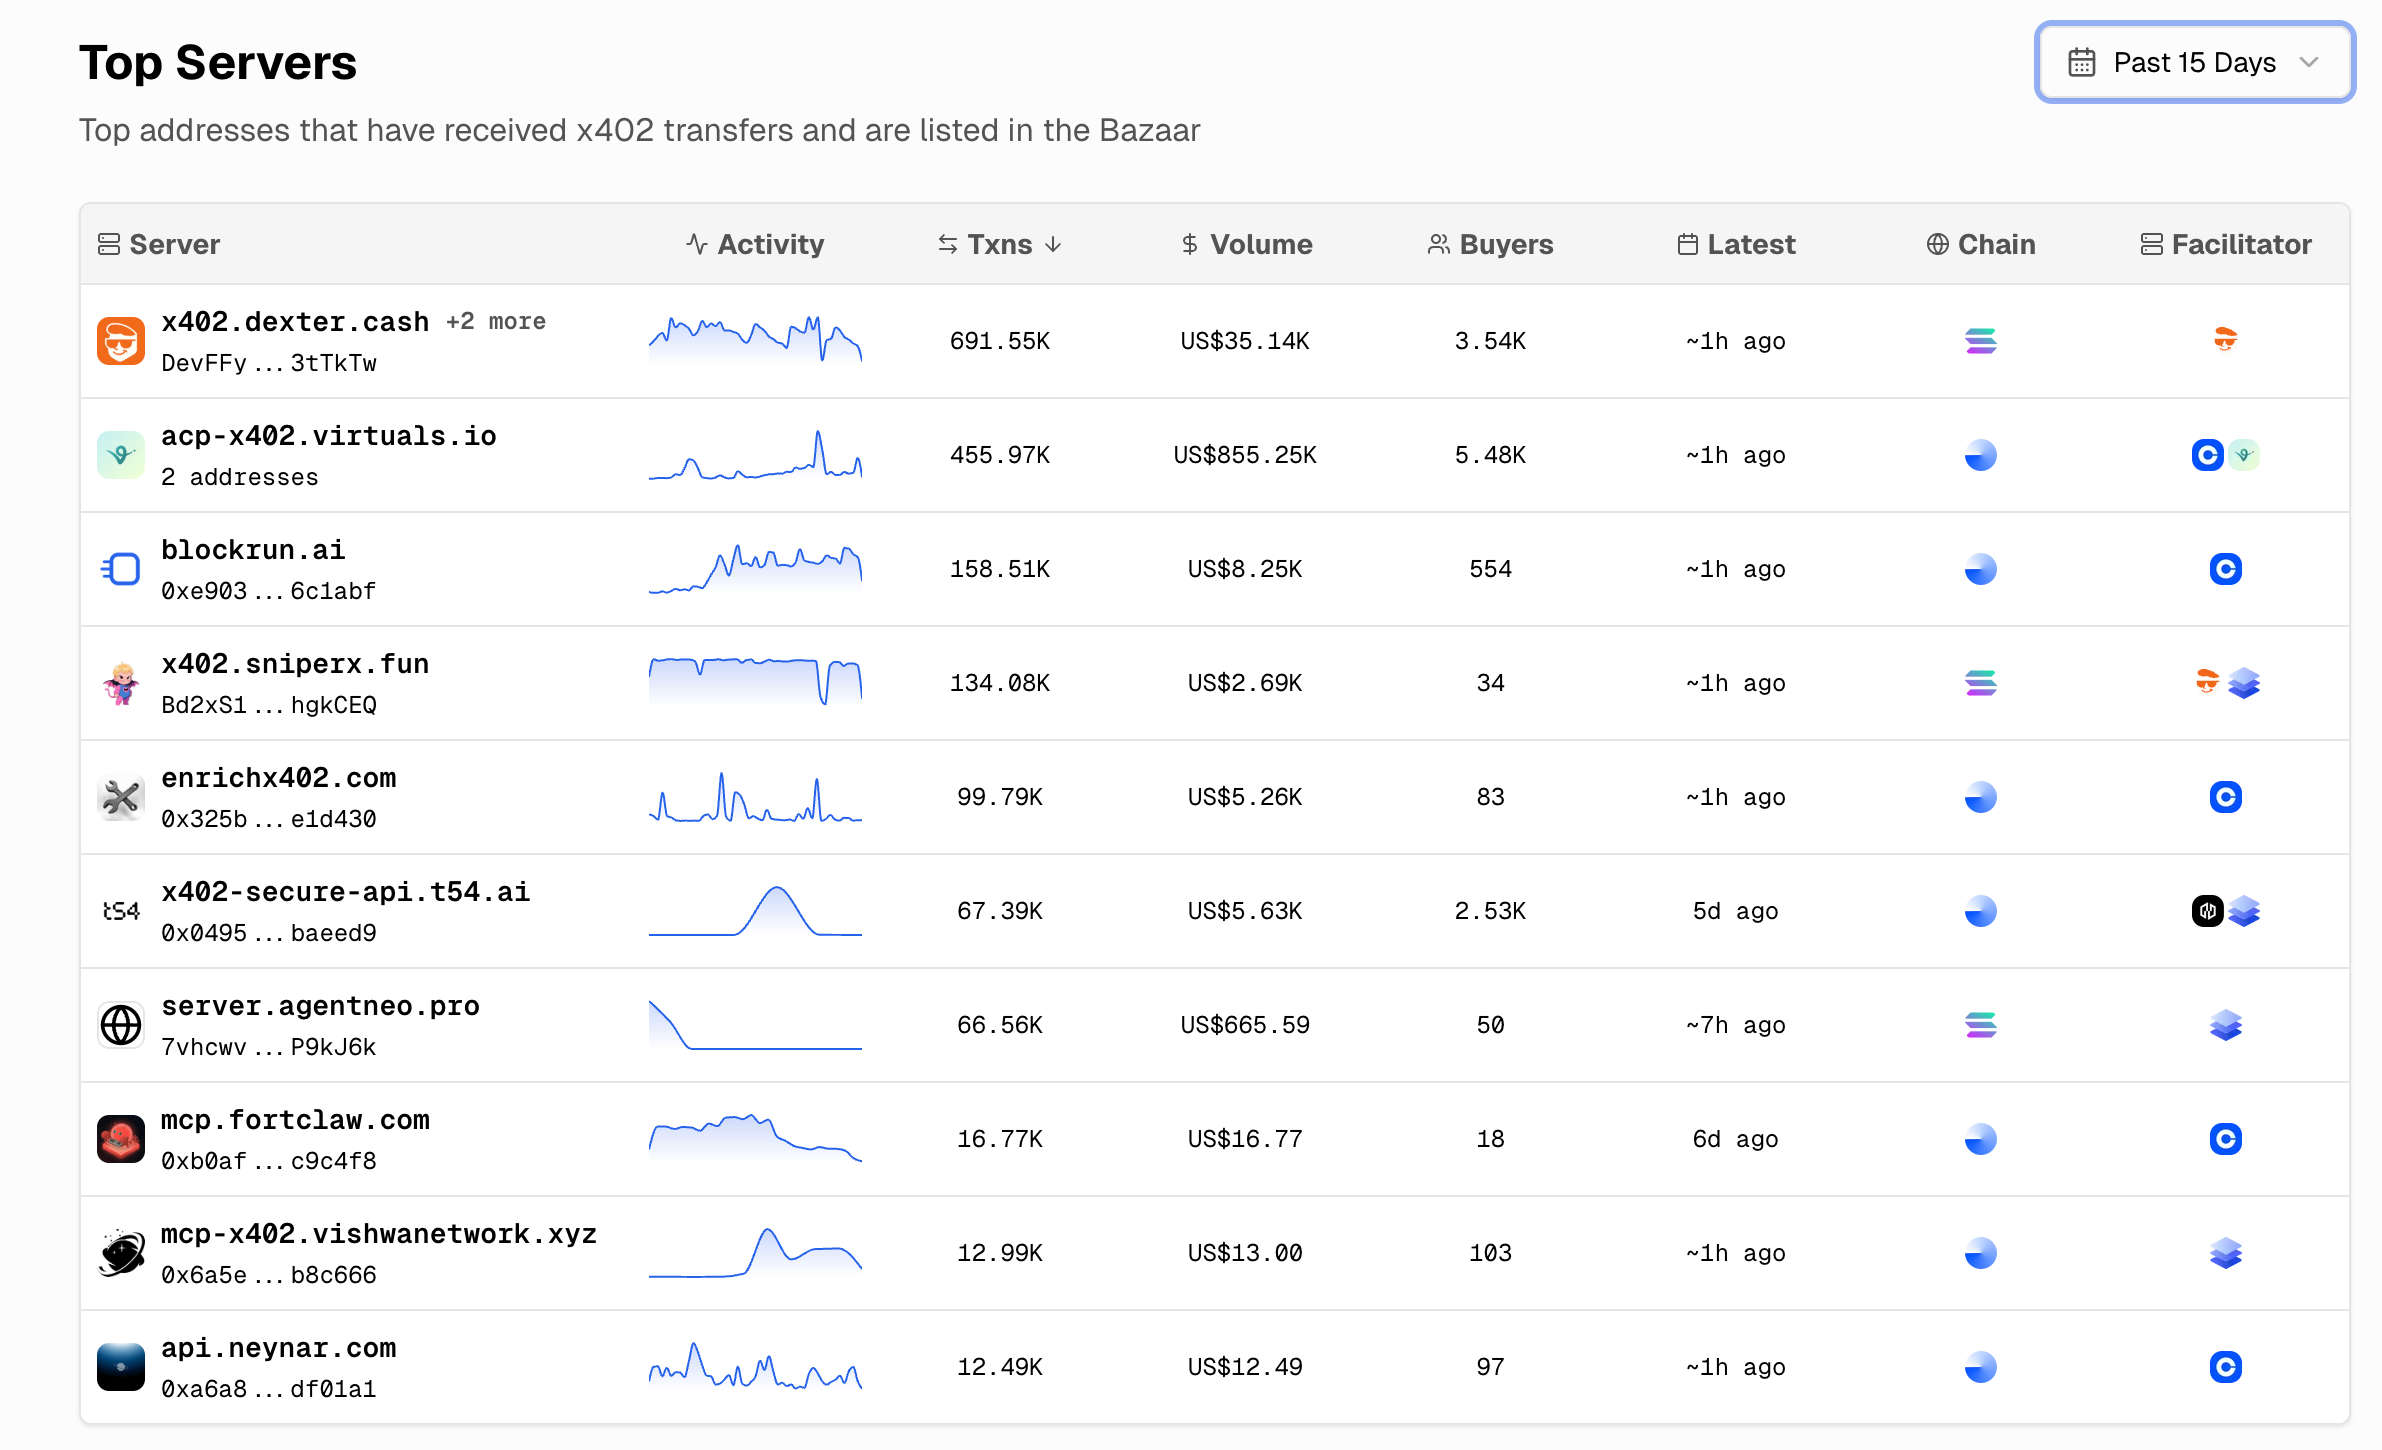Click the layered facilitator icon for mcp-x402.vishwanetwork.xyz
The image size is (2382, 1450).
(x=2225, y=1253)
